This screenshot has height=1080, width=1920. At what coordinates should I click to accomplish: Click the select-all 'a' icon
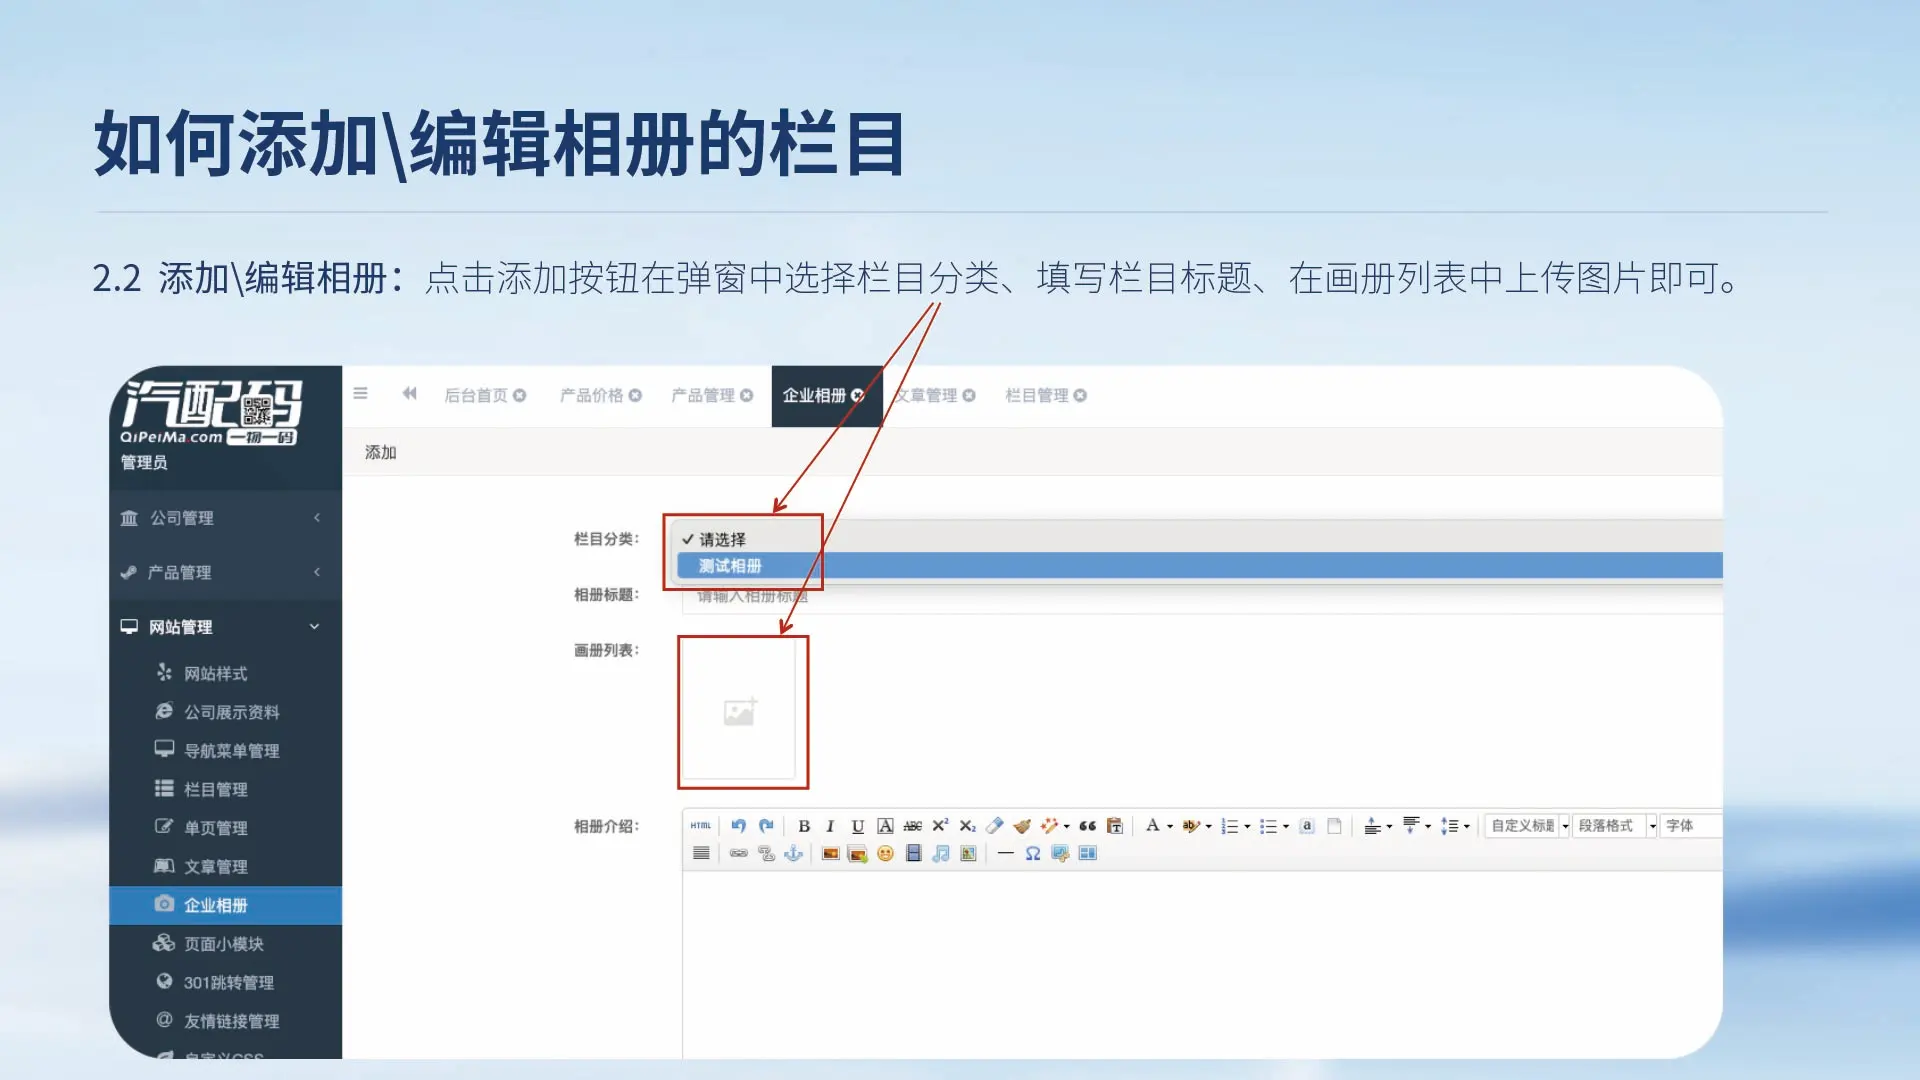[x=1306, y=826]
